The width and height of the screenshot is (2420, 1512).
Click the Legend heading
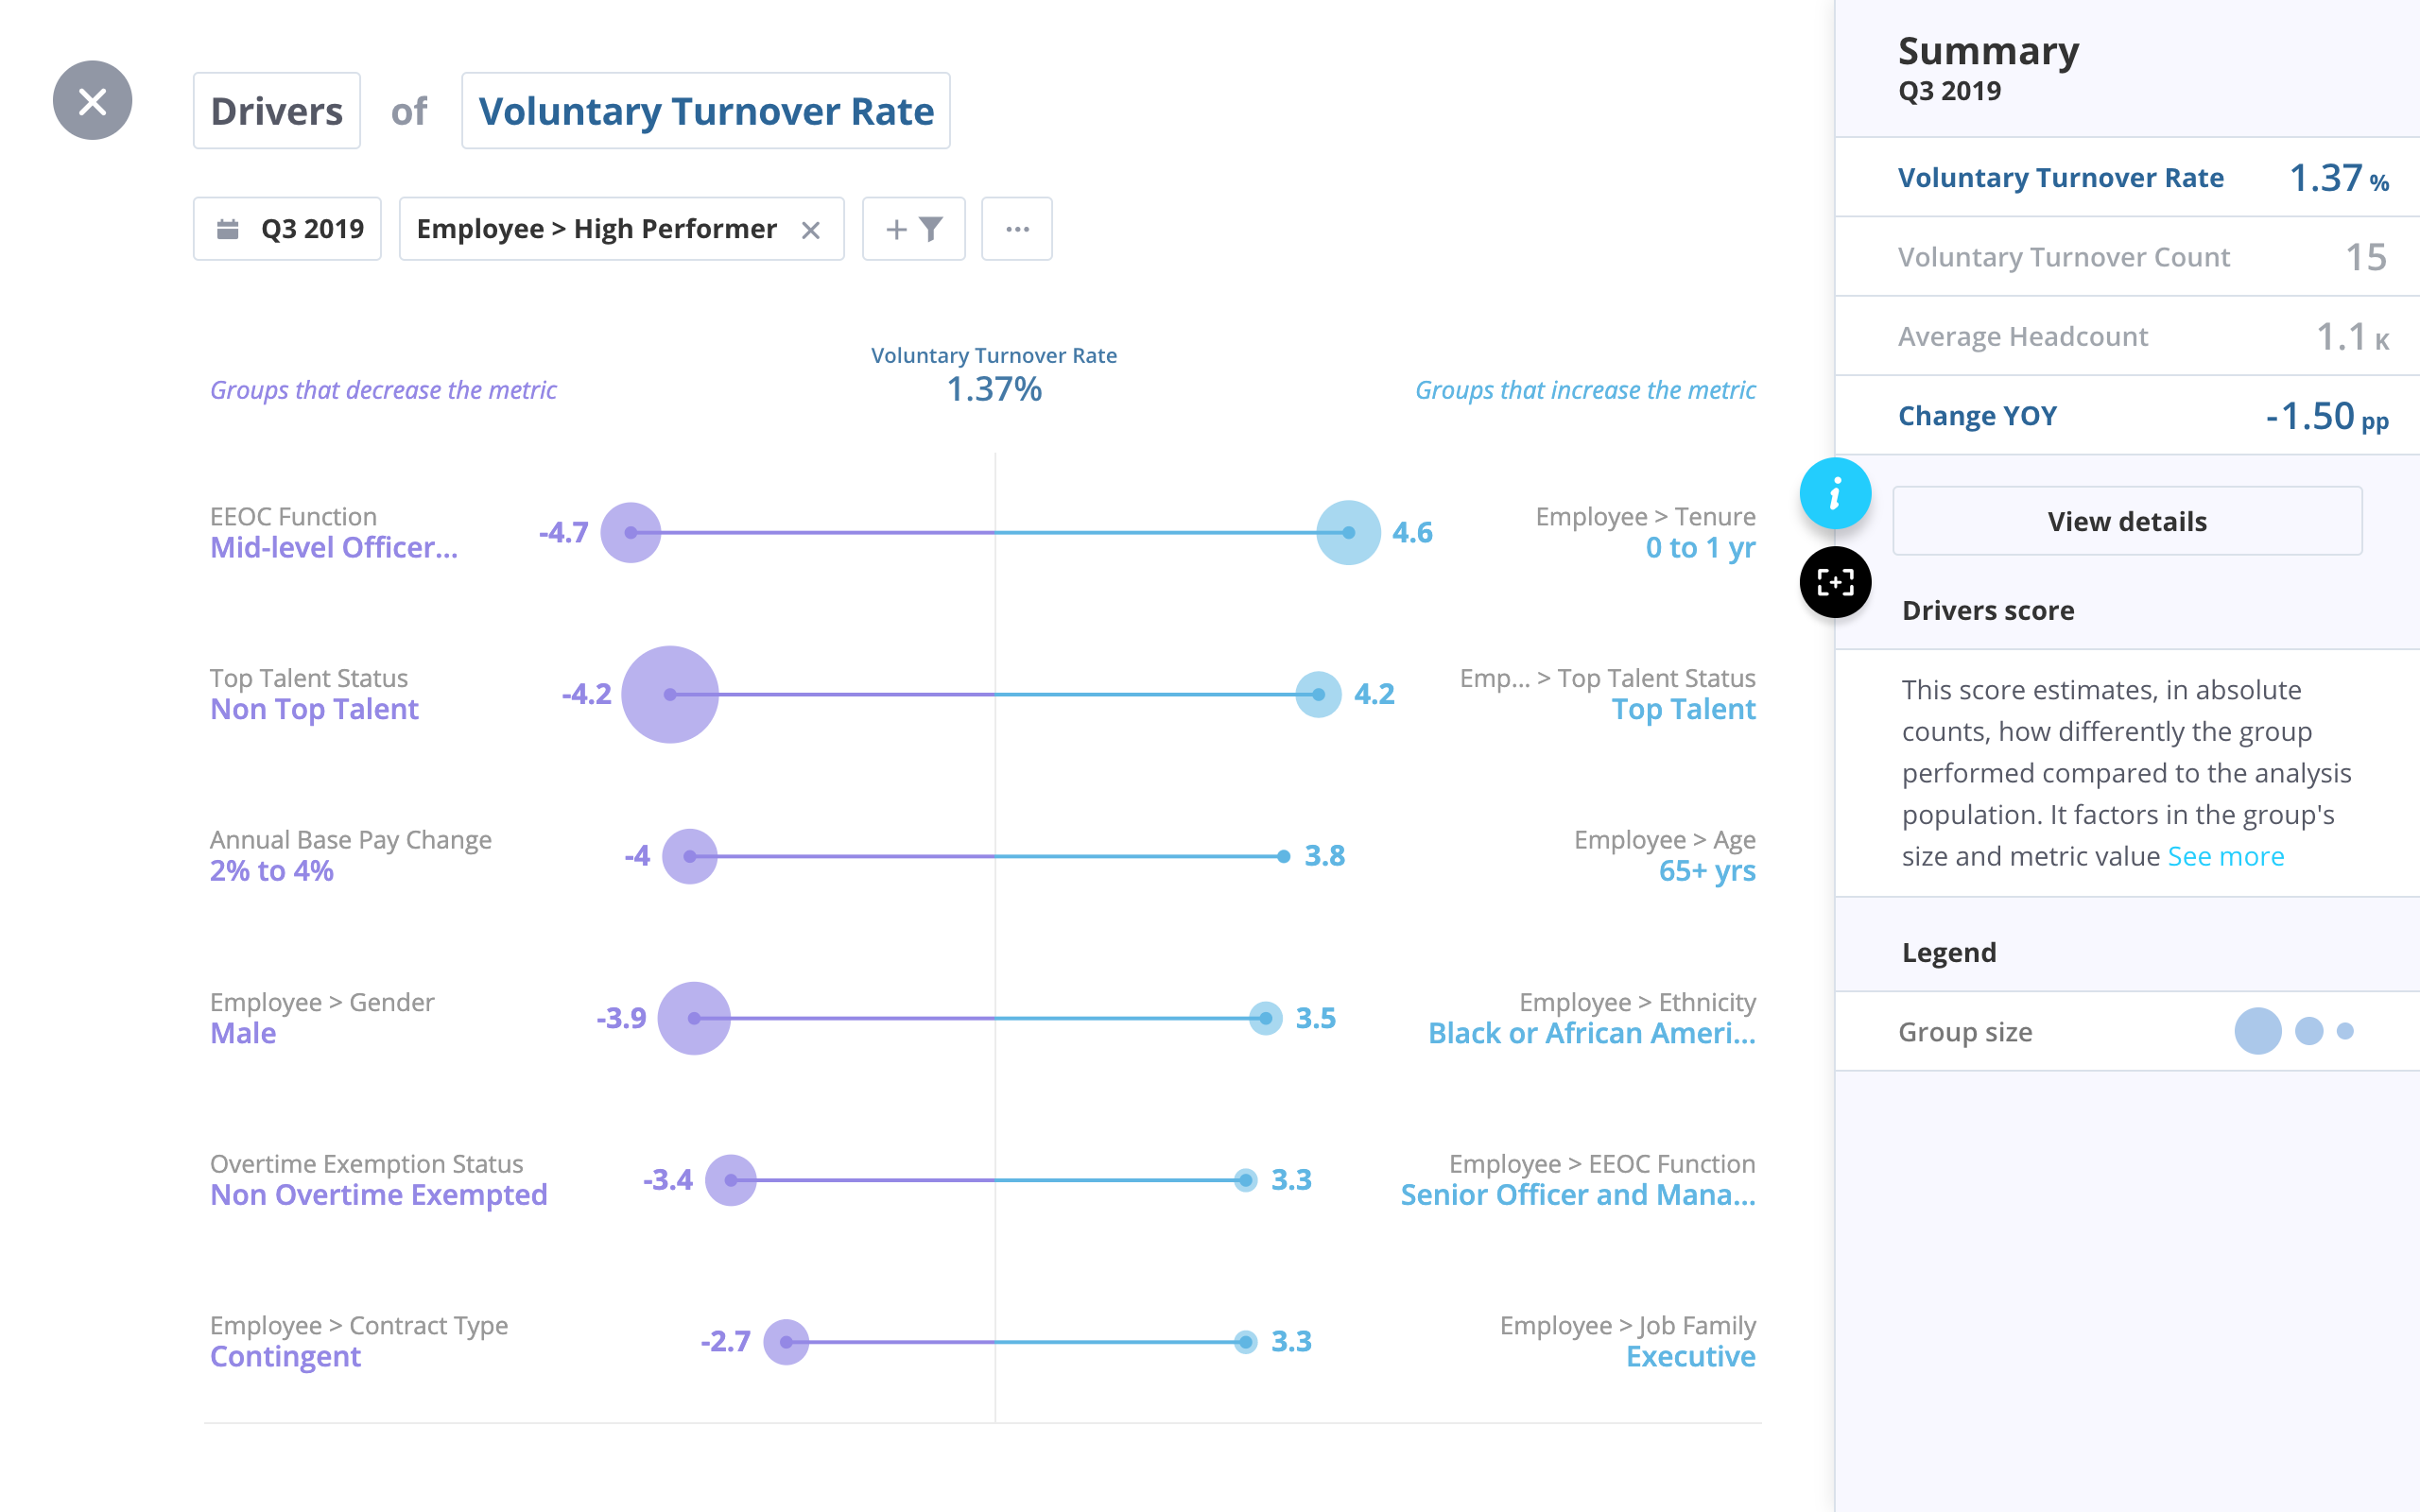coord(1949,952)
